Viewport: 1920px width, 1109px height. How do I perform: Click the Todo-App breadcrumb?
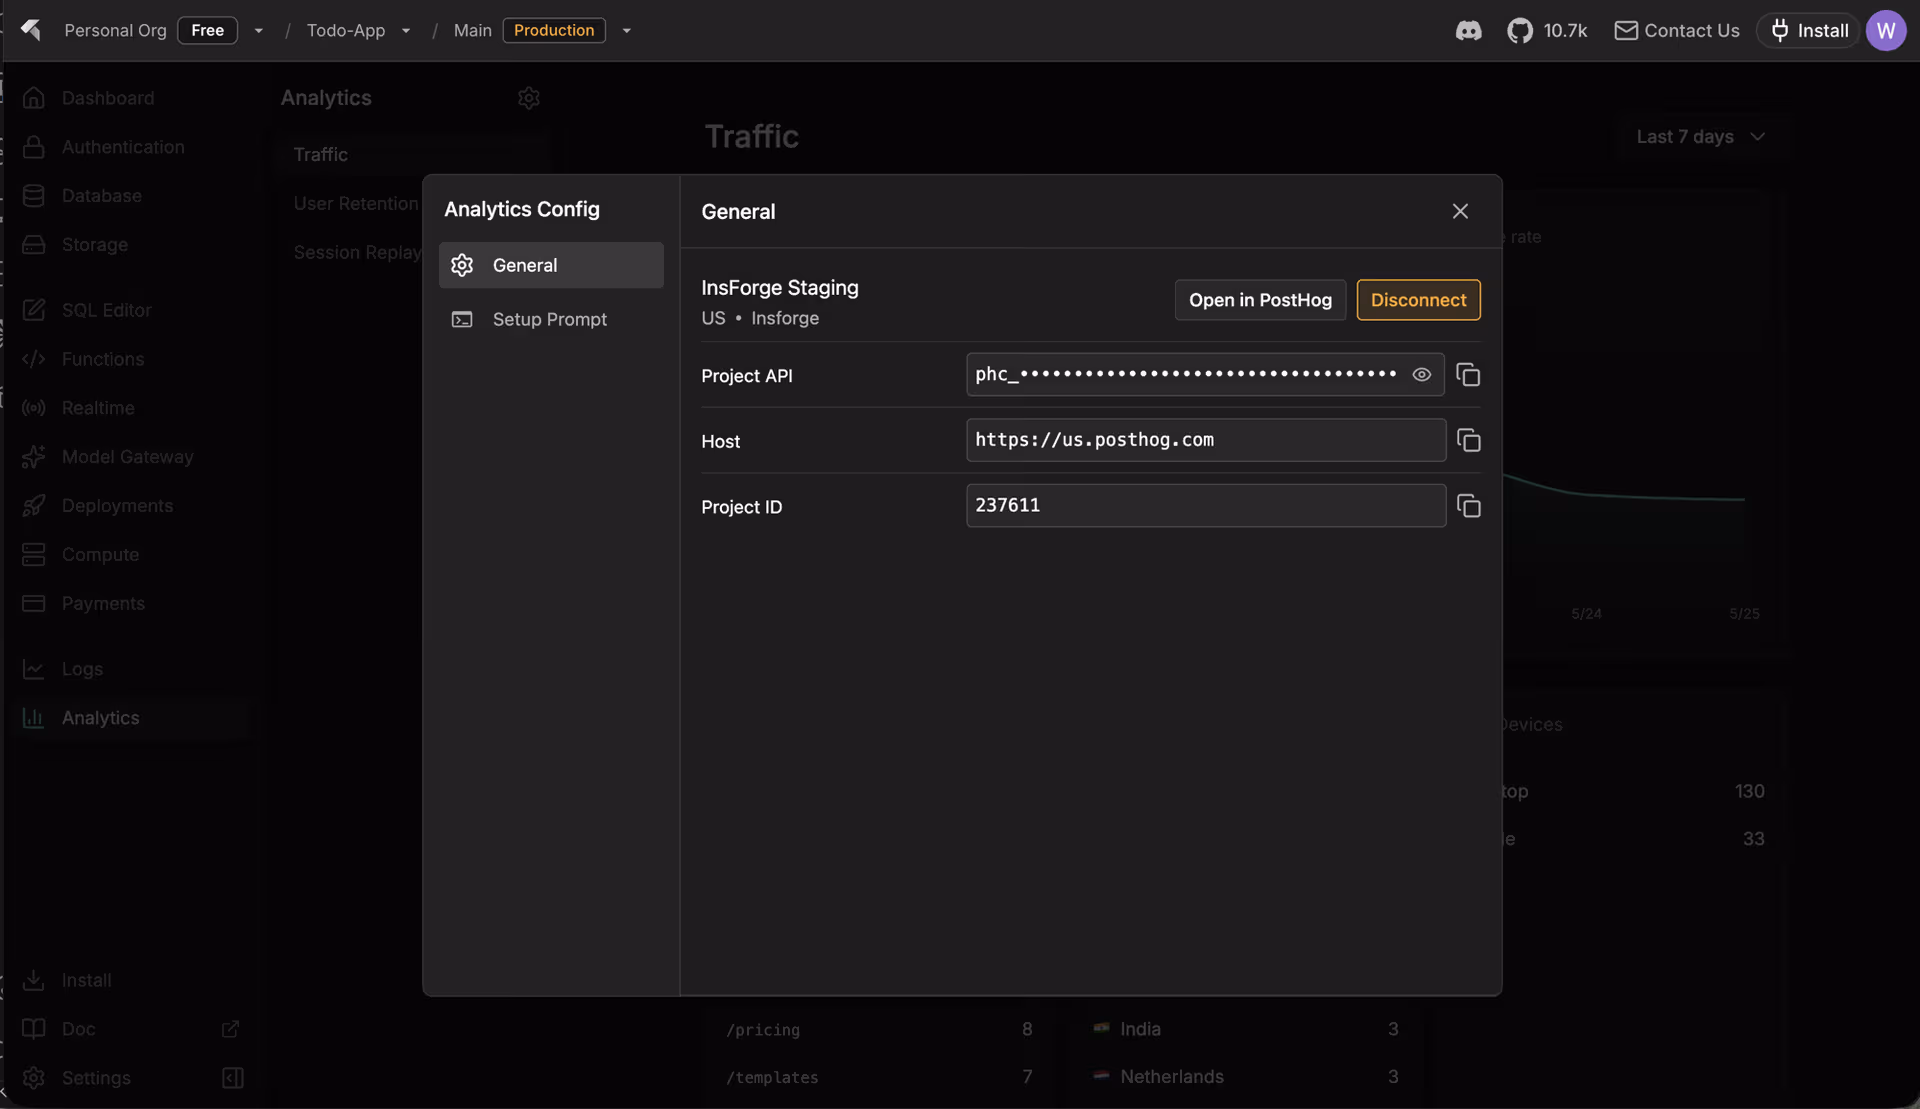pos(346,30)
